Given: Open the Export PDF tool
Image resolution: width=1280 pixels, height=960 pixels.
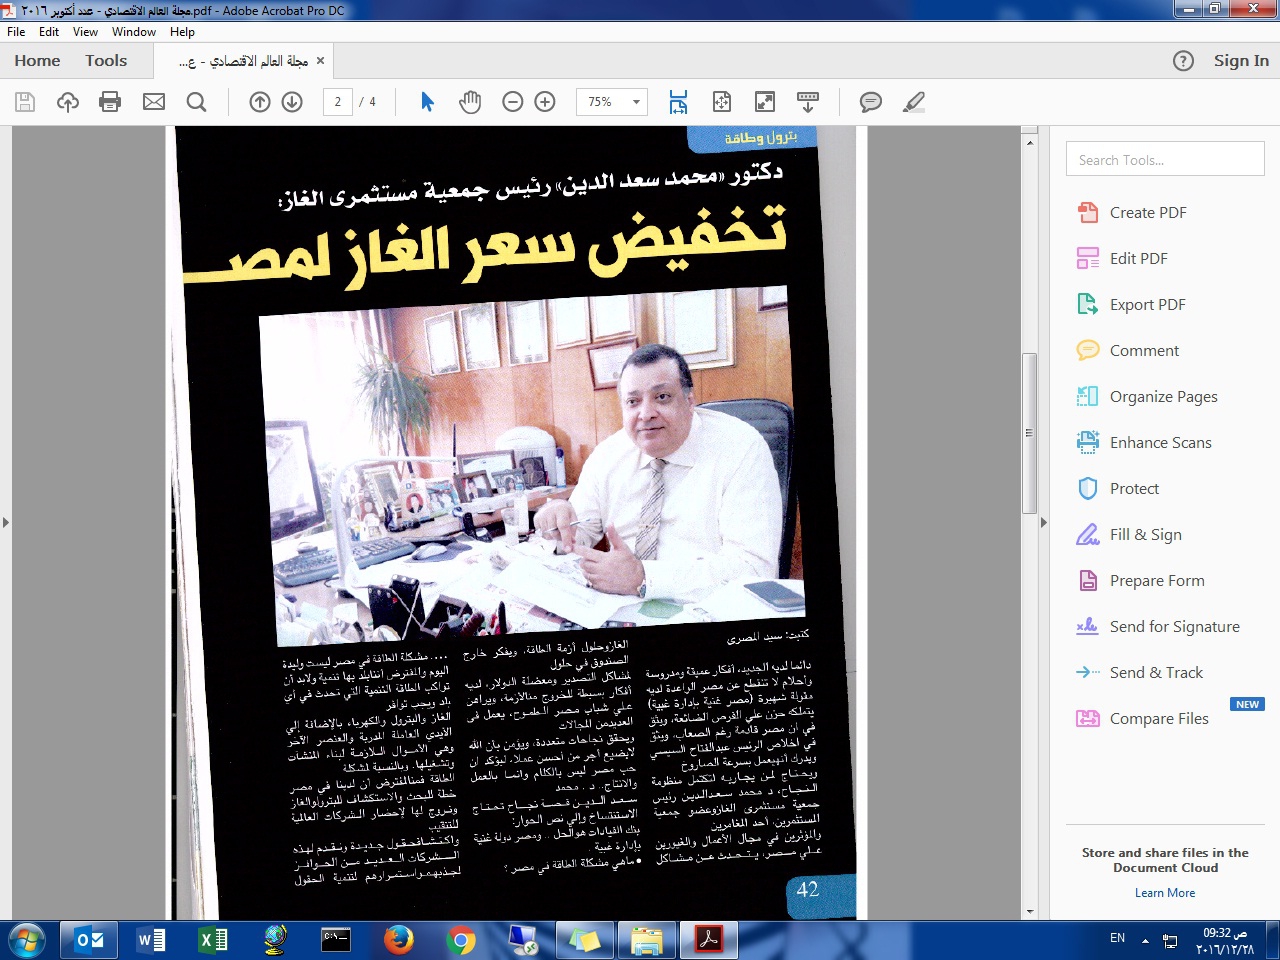Looking at the screenshot, I should [1147, 304].
